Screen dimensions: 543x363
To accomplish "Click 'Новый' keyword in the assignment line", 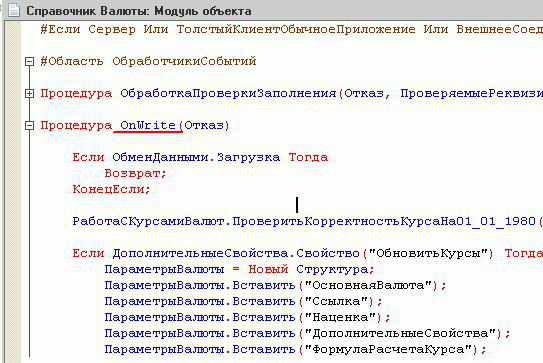I will click(x=268, y=269).
